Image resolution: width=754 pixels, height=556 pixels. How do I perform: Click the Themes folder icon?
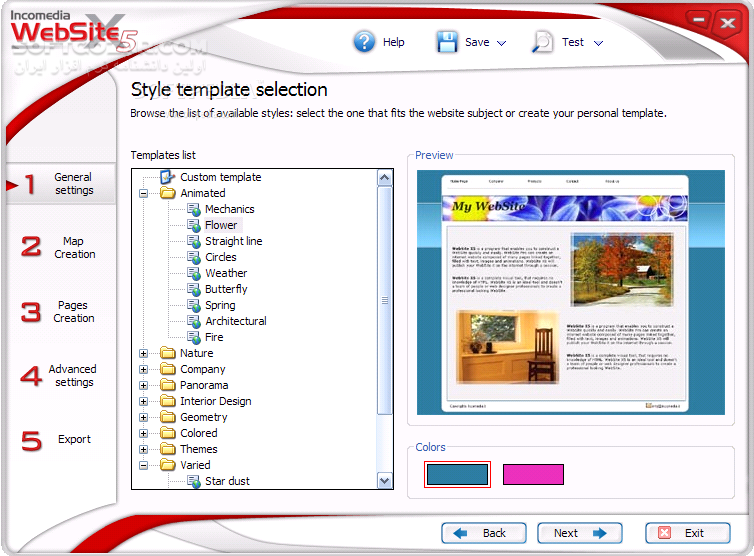point(168,449)
